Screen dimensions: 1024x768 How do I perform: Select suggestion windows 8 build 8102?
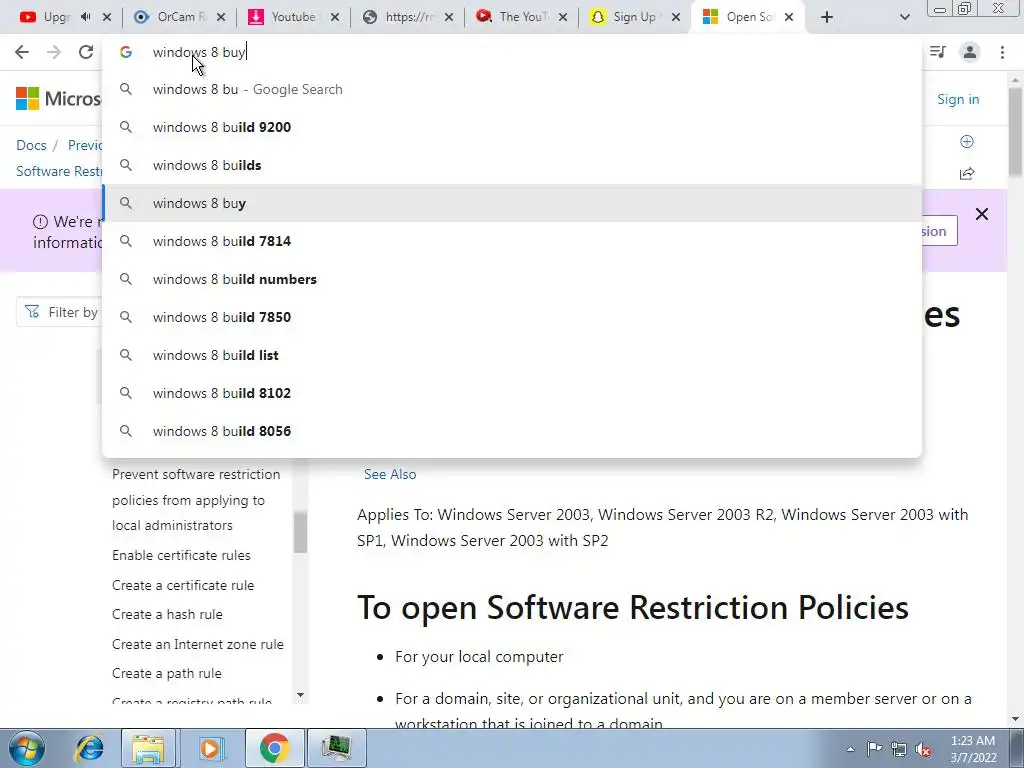512,393
